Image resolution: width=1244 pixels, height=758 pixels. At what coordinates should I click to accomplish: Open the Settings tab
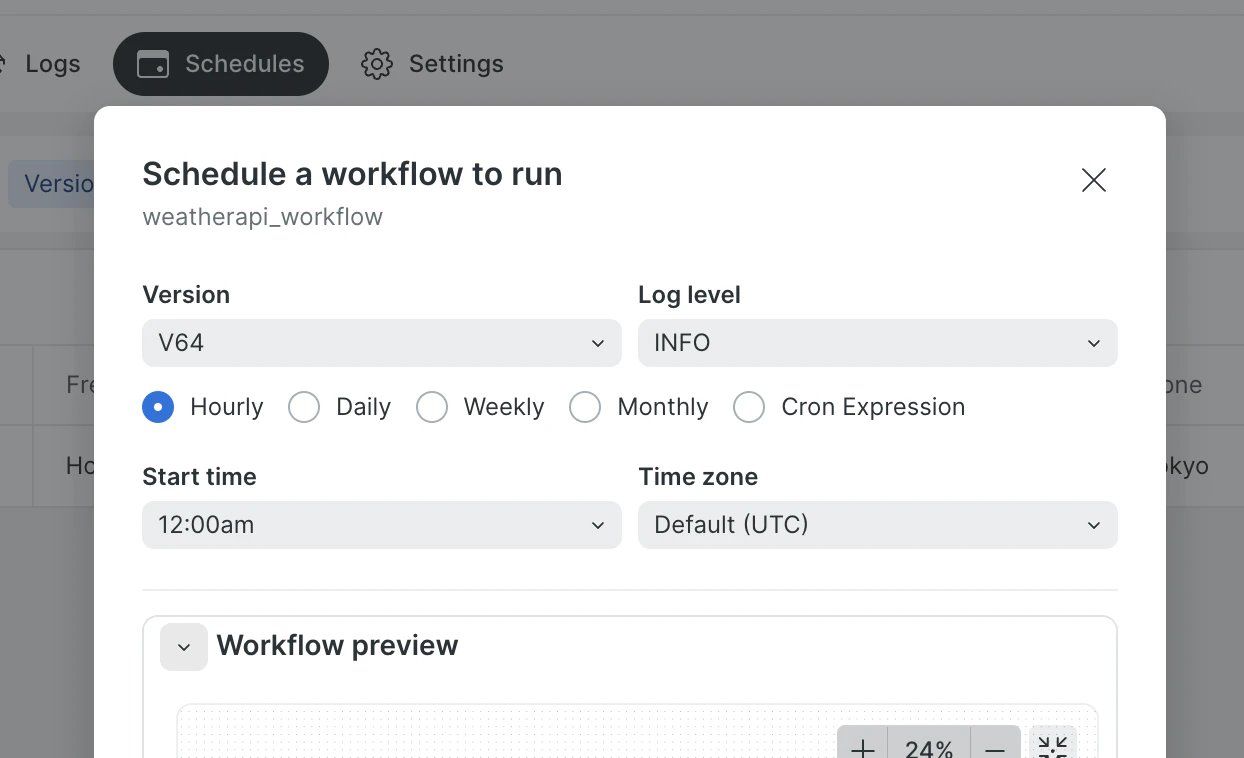point(432,64)
